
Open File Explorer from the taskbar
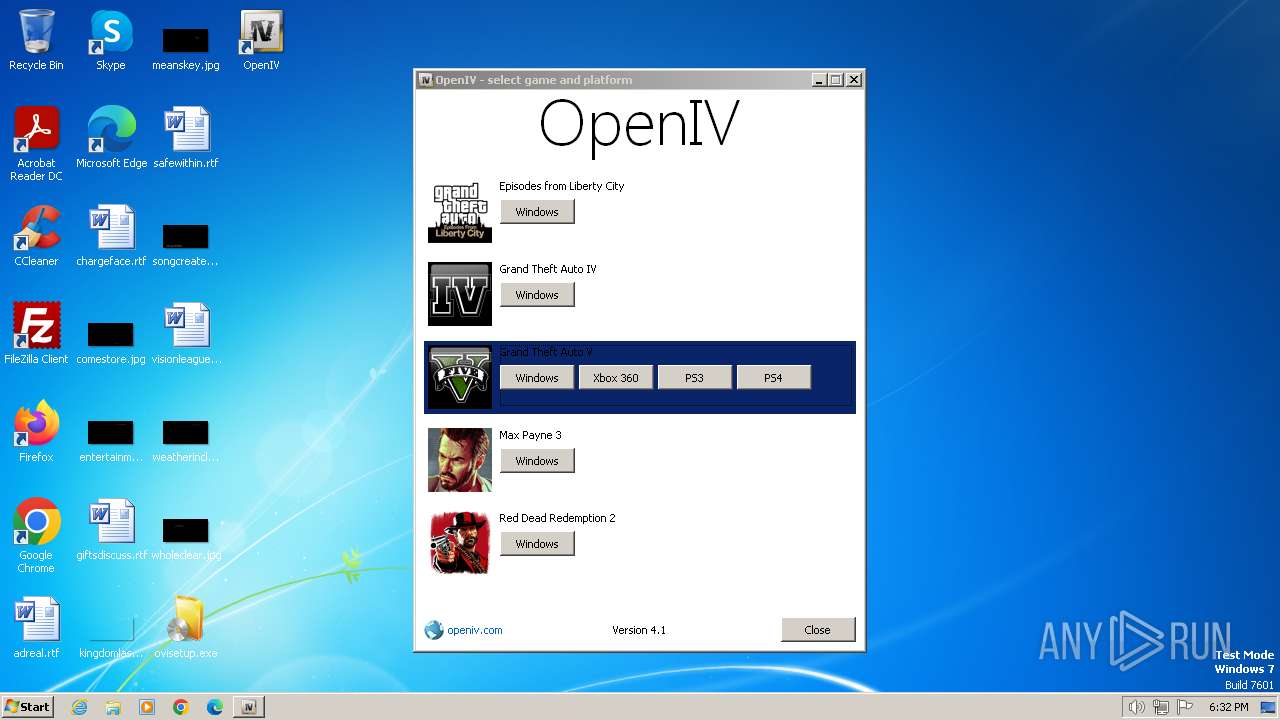(113, 707)
